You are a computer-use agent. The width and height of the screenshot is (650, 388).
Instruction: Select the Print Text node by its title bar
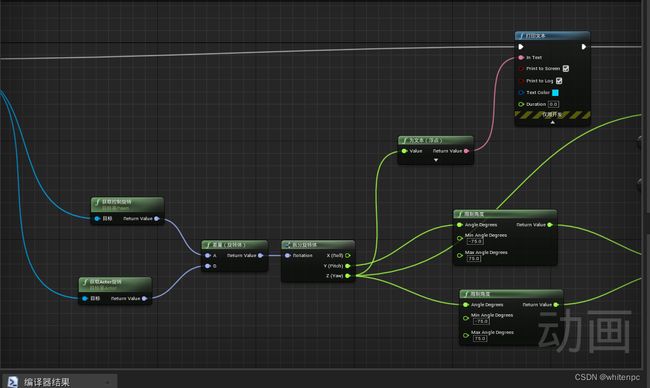[553, 36]
